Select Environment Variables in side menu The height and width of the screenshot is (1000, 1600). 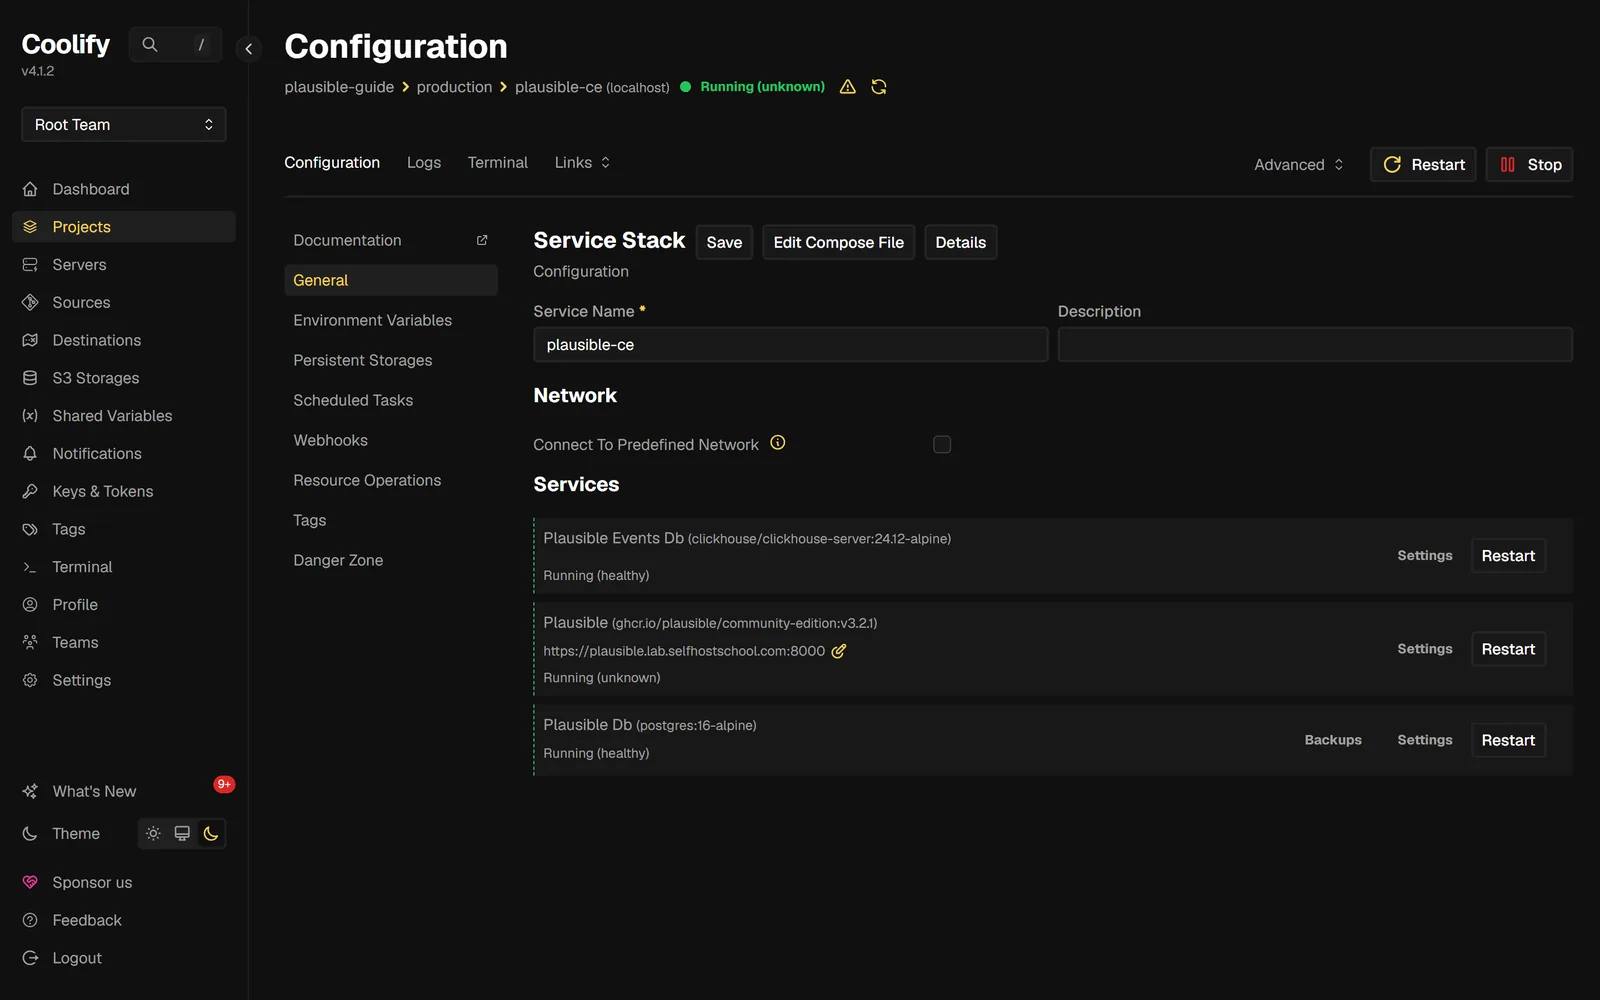(391, 320)
